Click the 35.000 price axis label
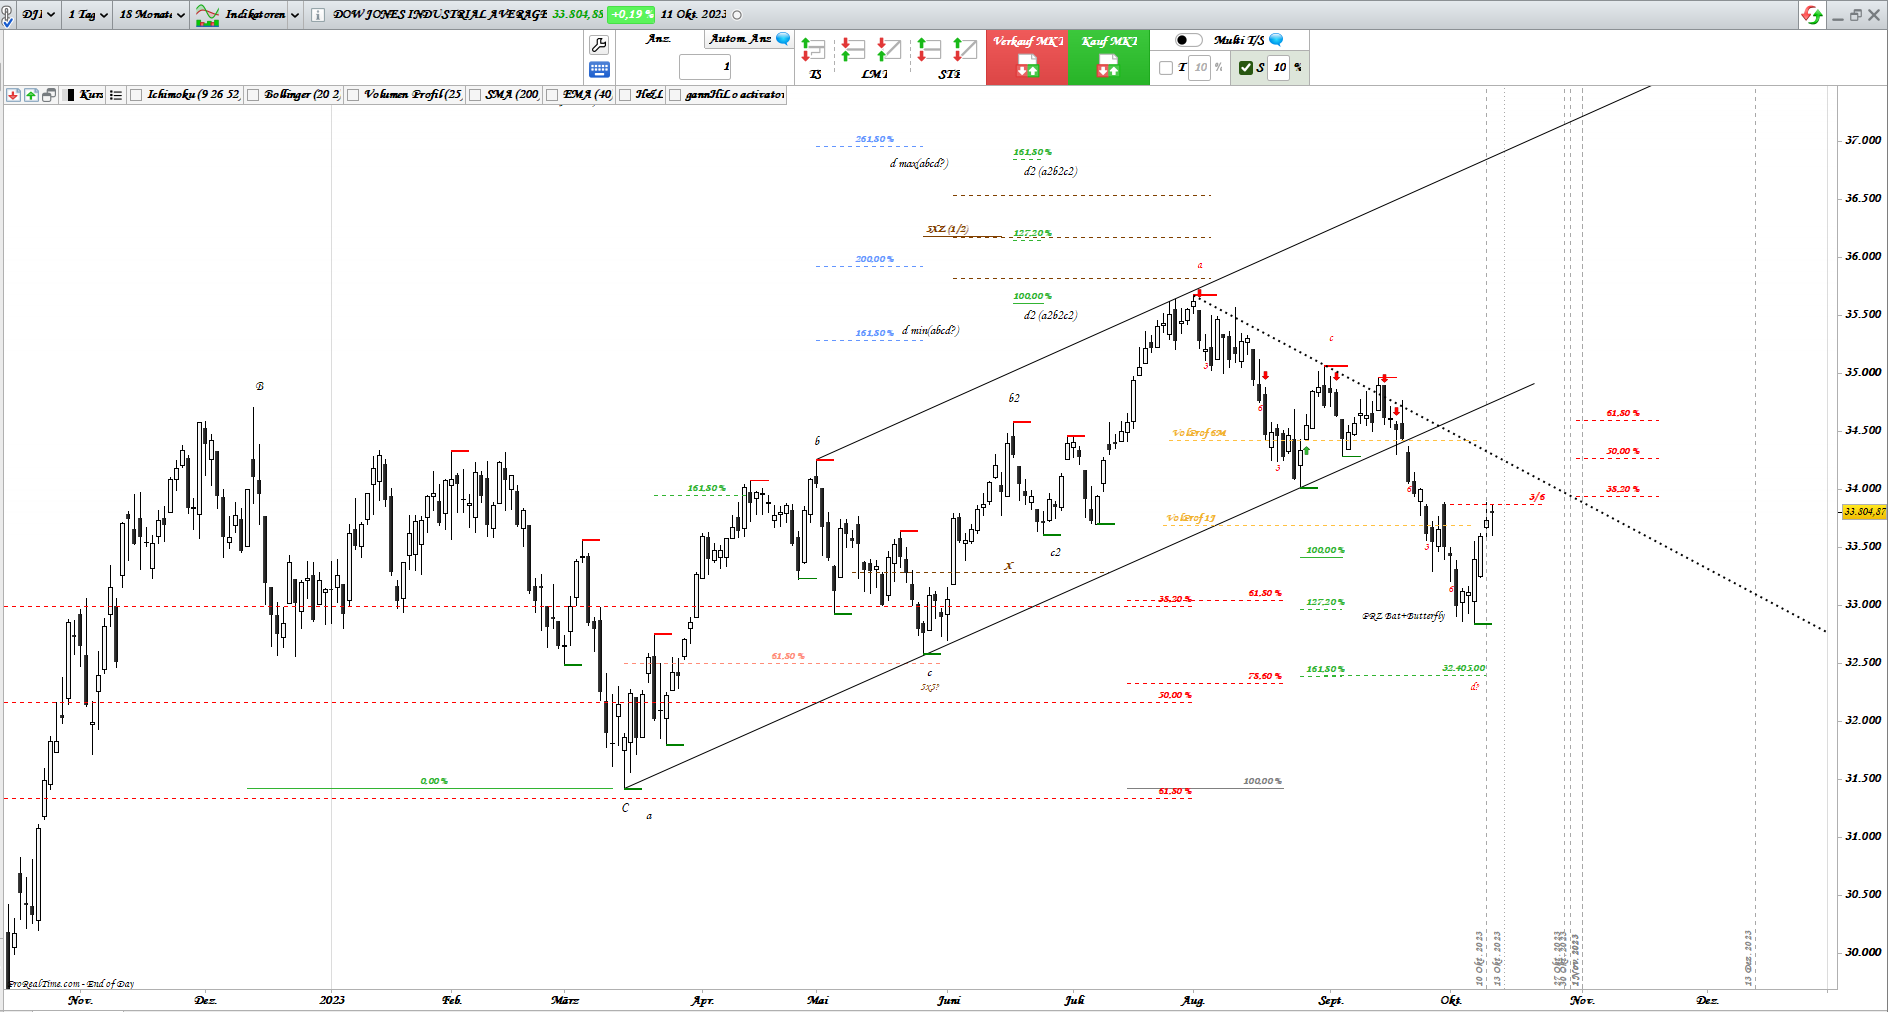The image size is (1888, 1012). pos(1862,372)
